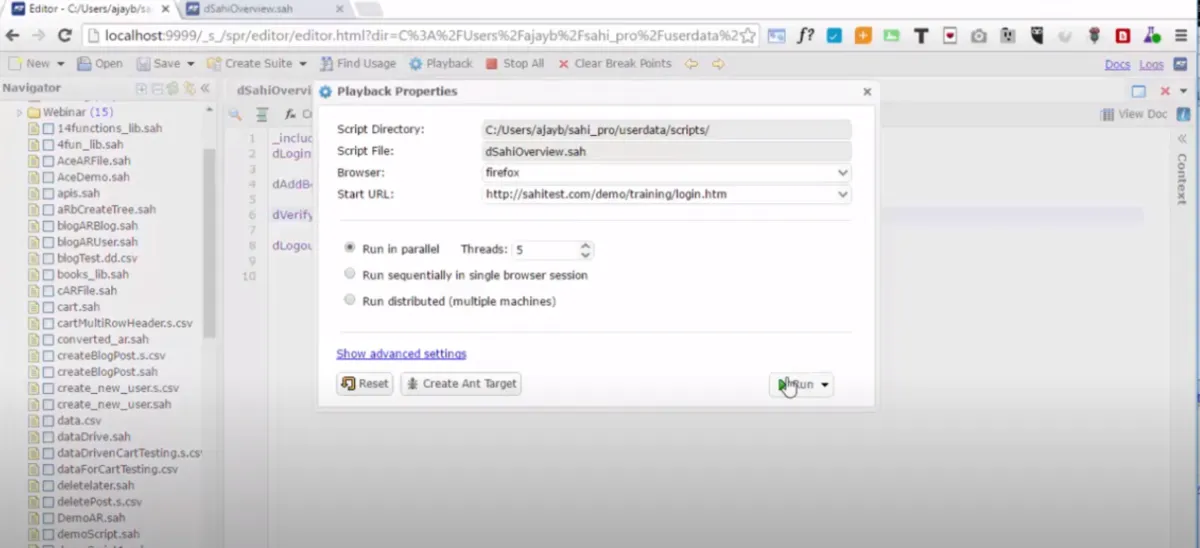Image resolution: width=1200 pixels, height=548 pixels.
Task: Click the blue info icon beside View Doc
Action: (1181, 114)
